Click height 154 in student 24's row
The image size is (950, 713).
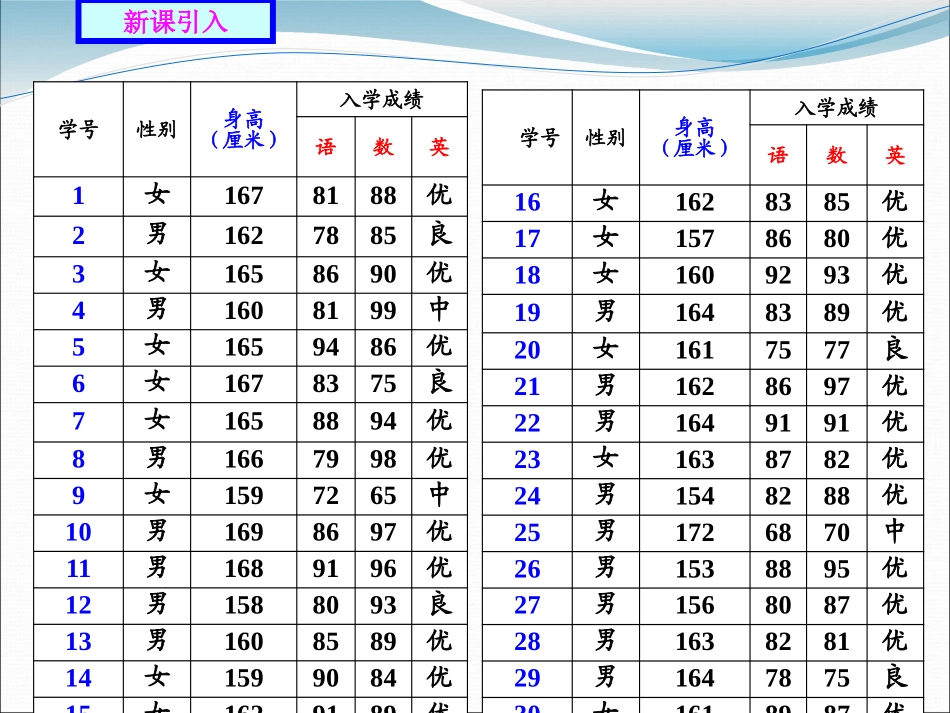click(x=695, y=496)
